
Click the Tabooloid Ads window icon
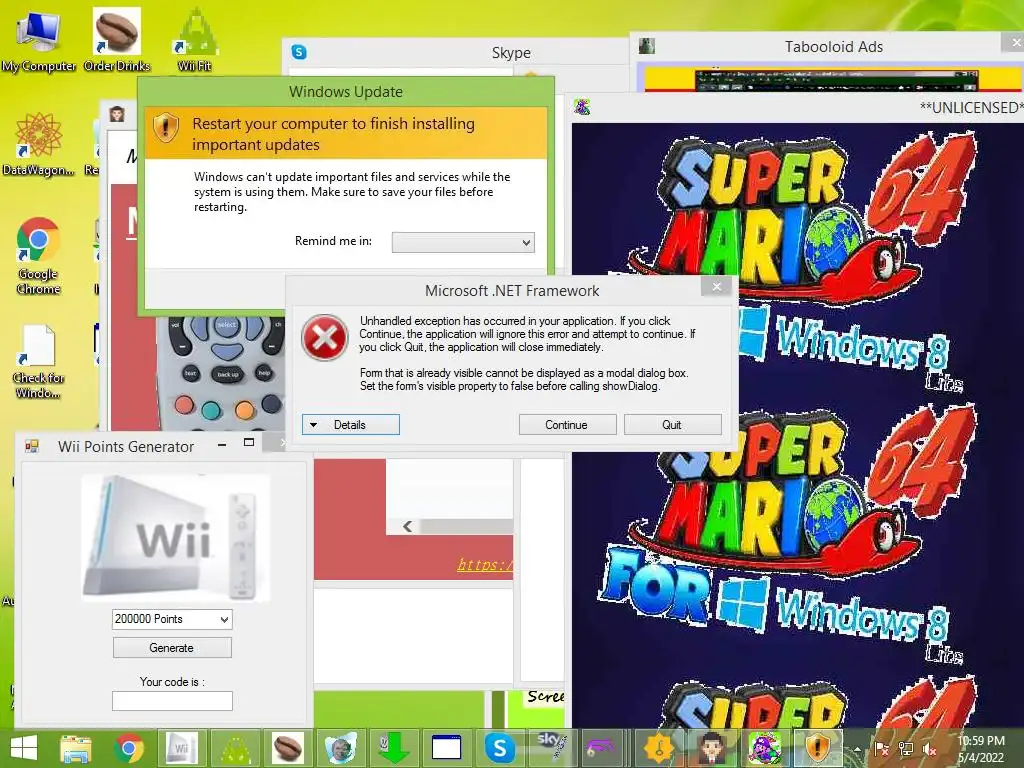point(647,46)
